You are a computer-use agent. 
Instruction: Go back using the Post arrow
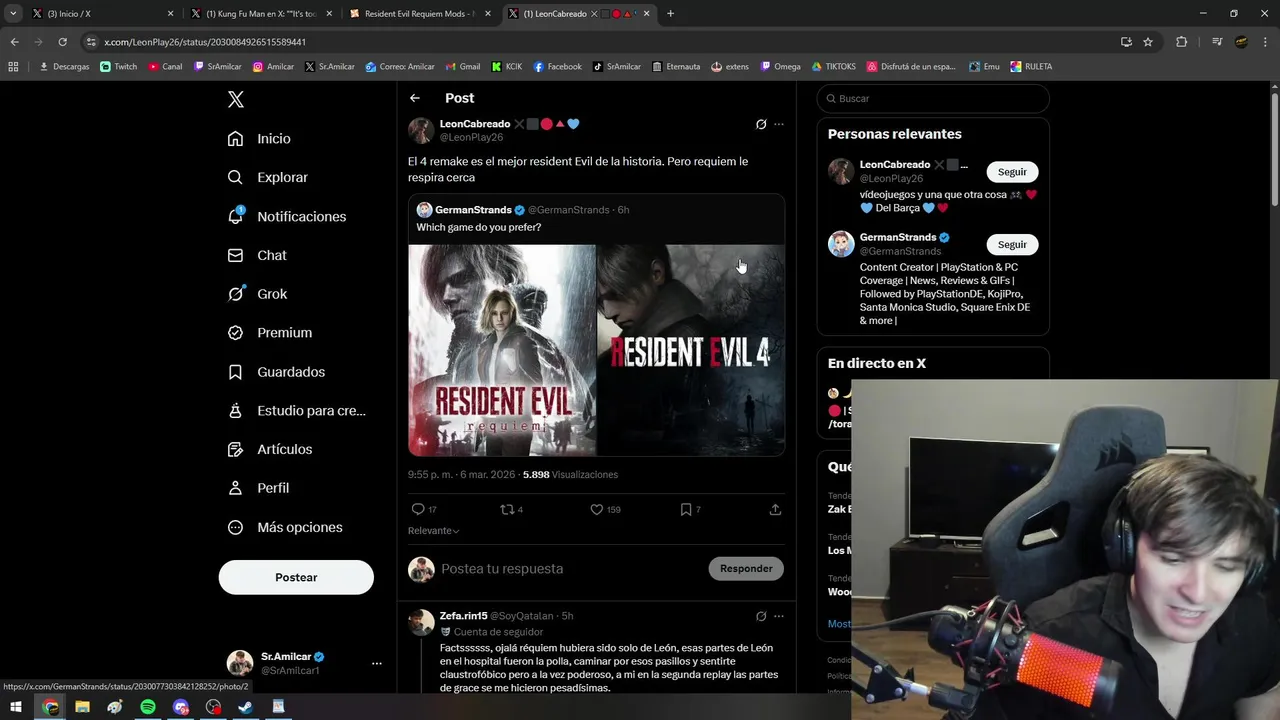pyautogui.click(x=415, y=98)
